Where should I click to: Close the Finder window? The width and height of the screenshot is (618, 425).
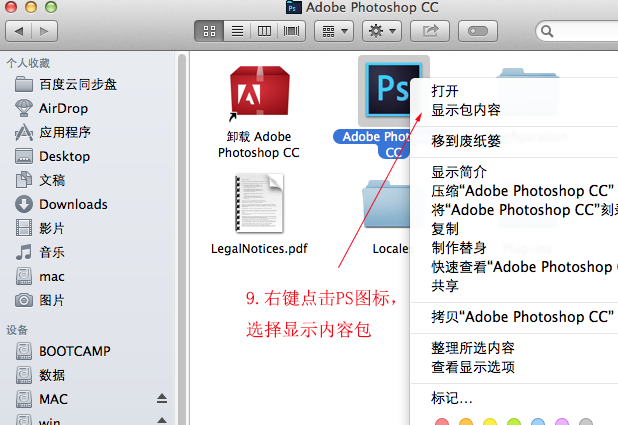pyautogui.click(x=11, y=7)
